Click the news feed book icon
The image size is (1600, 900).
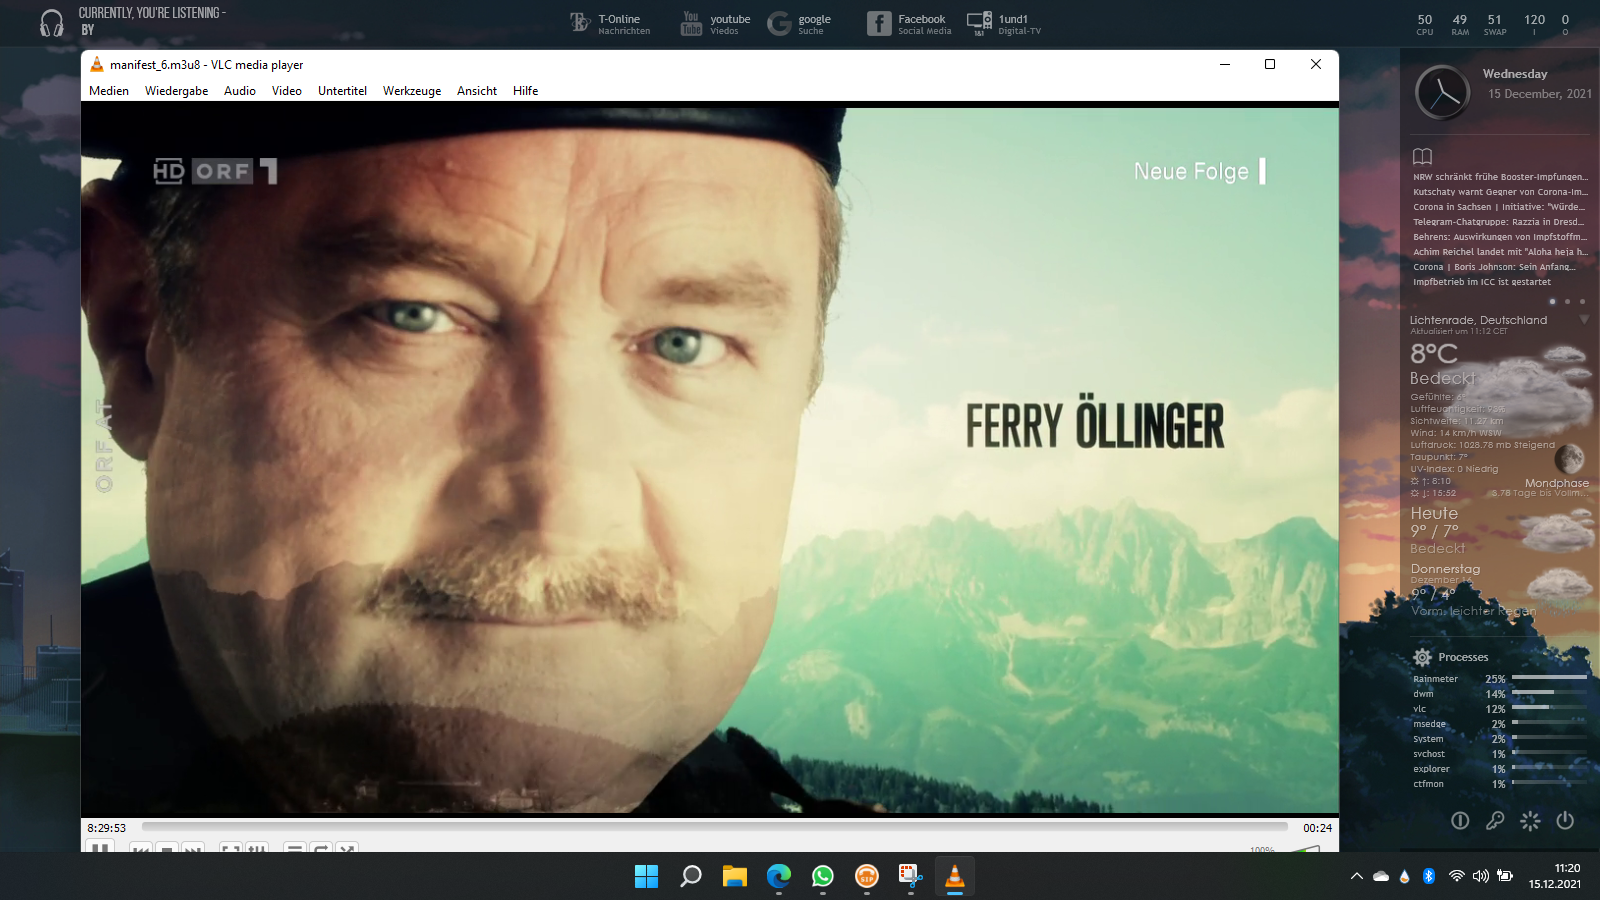point(1422,156)
